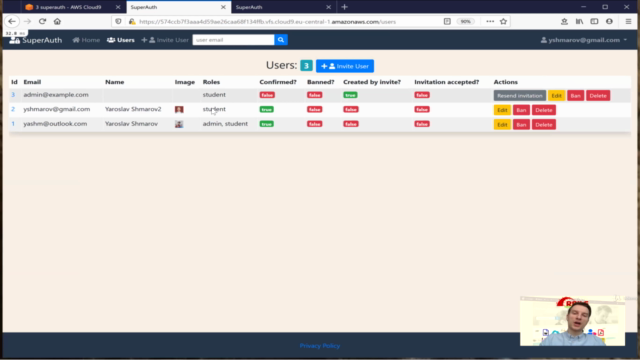Open the Firefox account icon
The height and width of the screenshot is (360, 640).
[609, 21]
